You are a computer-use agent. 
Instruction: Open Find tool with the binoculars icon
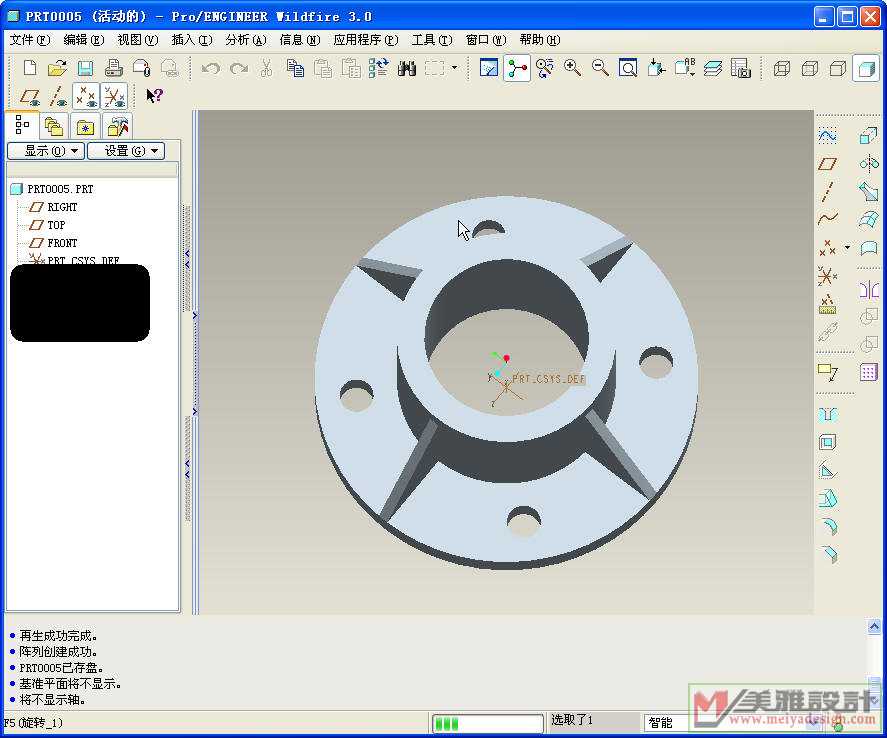[x=407, y=68]
